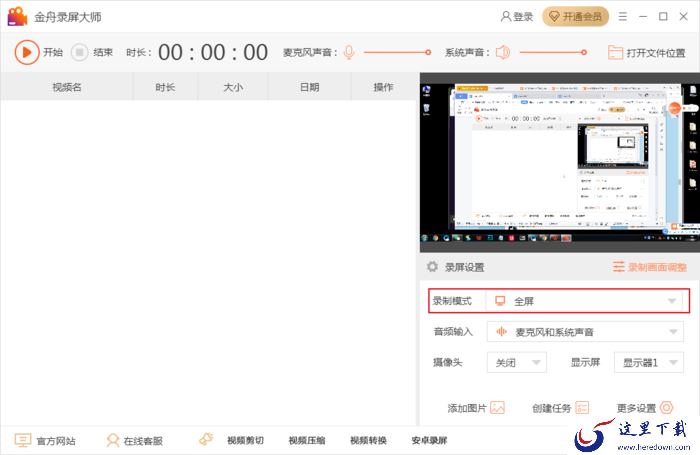Viewport: 700px width, 455px height.
Task: Start recording with the orange play button
Action: [x=27, y=52]
